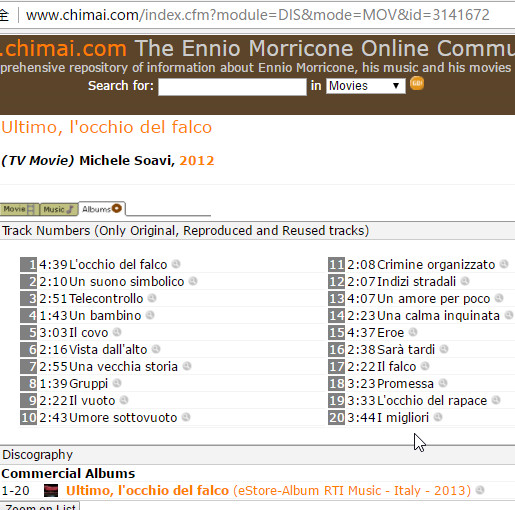Screen dimensions: 515x510
Task: Click the browser address bar URL
Action: (258, 15)
